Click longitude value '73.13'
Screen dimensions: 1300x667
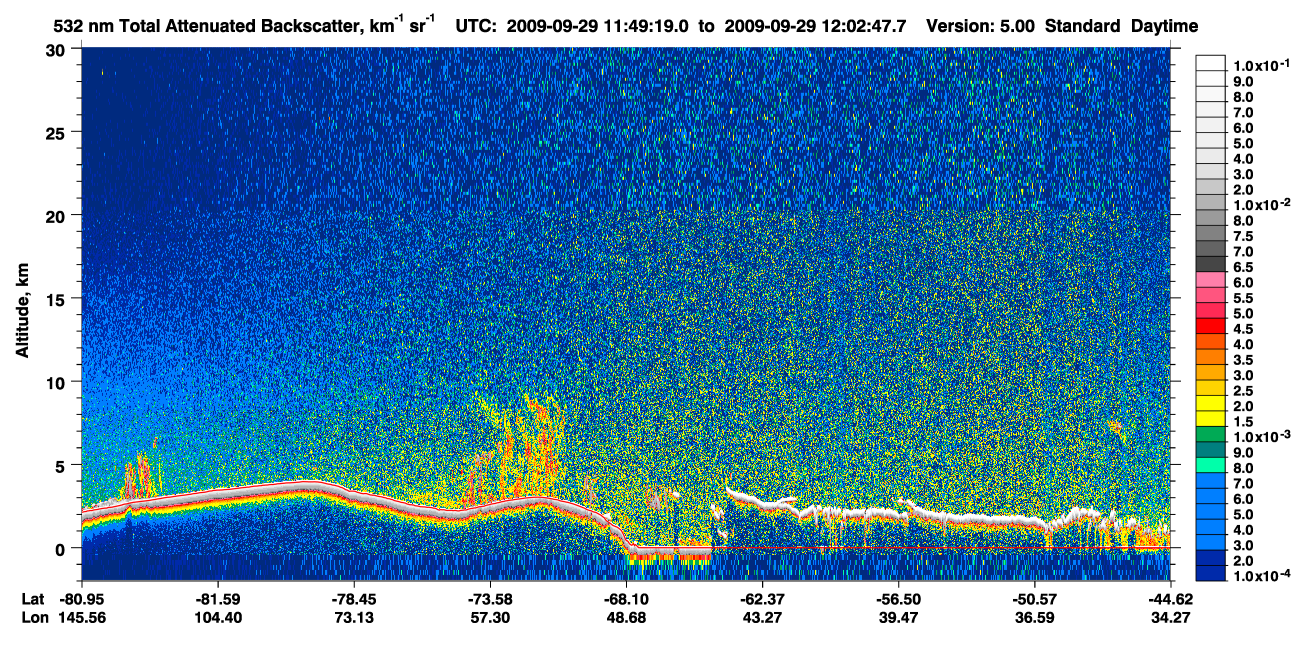point(354,618)
